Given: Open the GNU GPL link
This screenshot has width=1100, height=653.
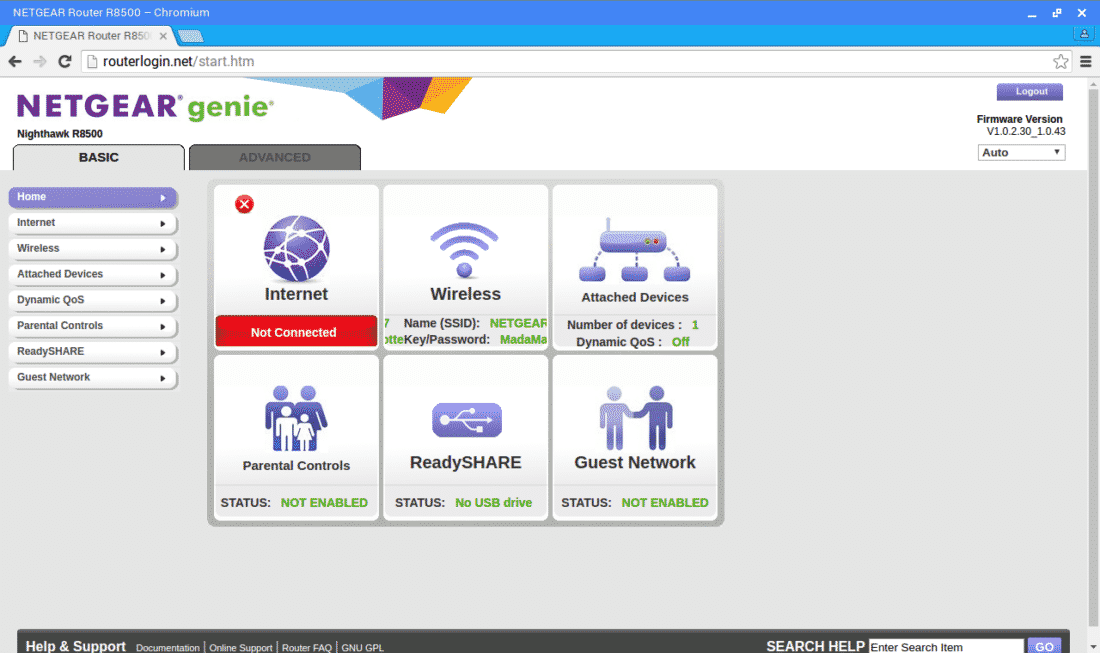Looking at the screenshot, I should coord(363,647).
